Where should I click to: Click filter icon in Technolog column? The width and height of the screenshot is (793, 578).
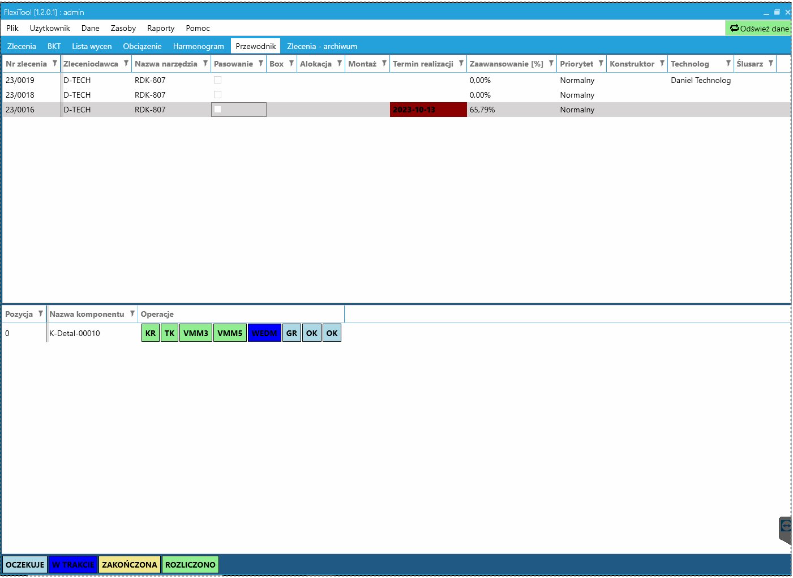[x=727, y=64]
